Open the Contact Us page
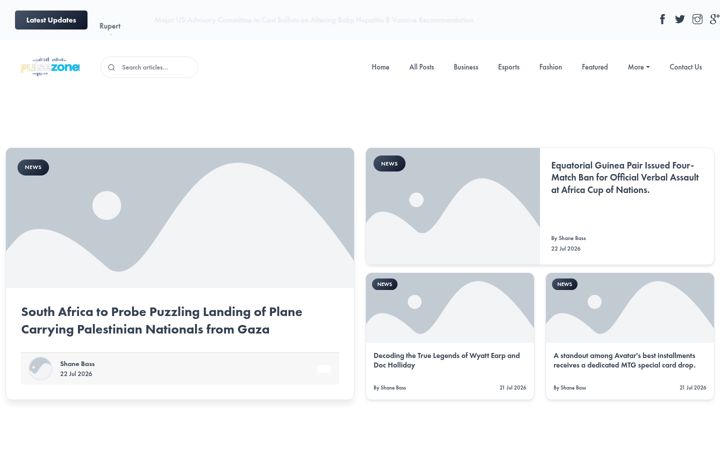 tap(686, 67)
